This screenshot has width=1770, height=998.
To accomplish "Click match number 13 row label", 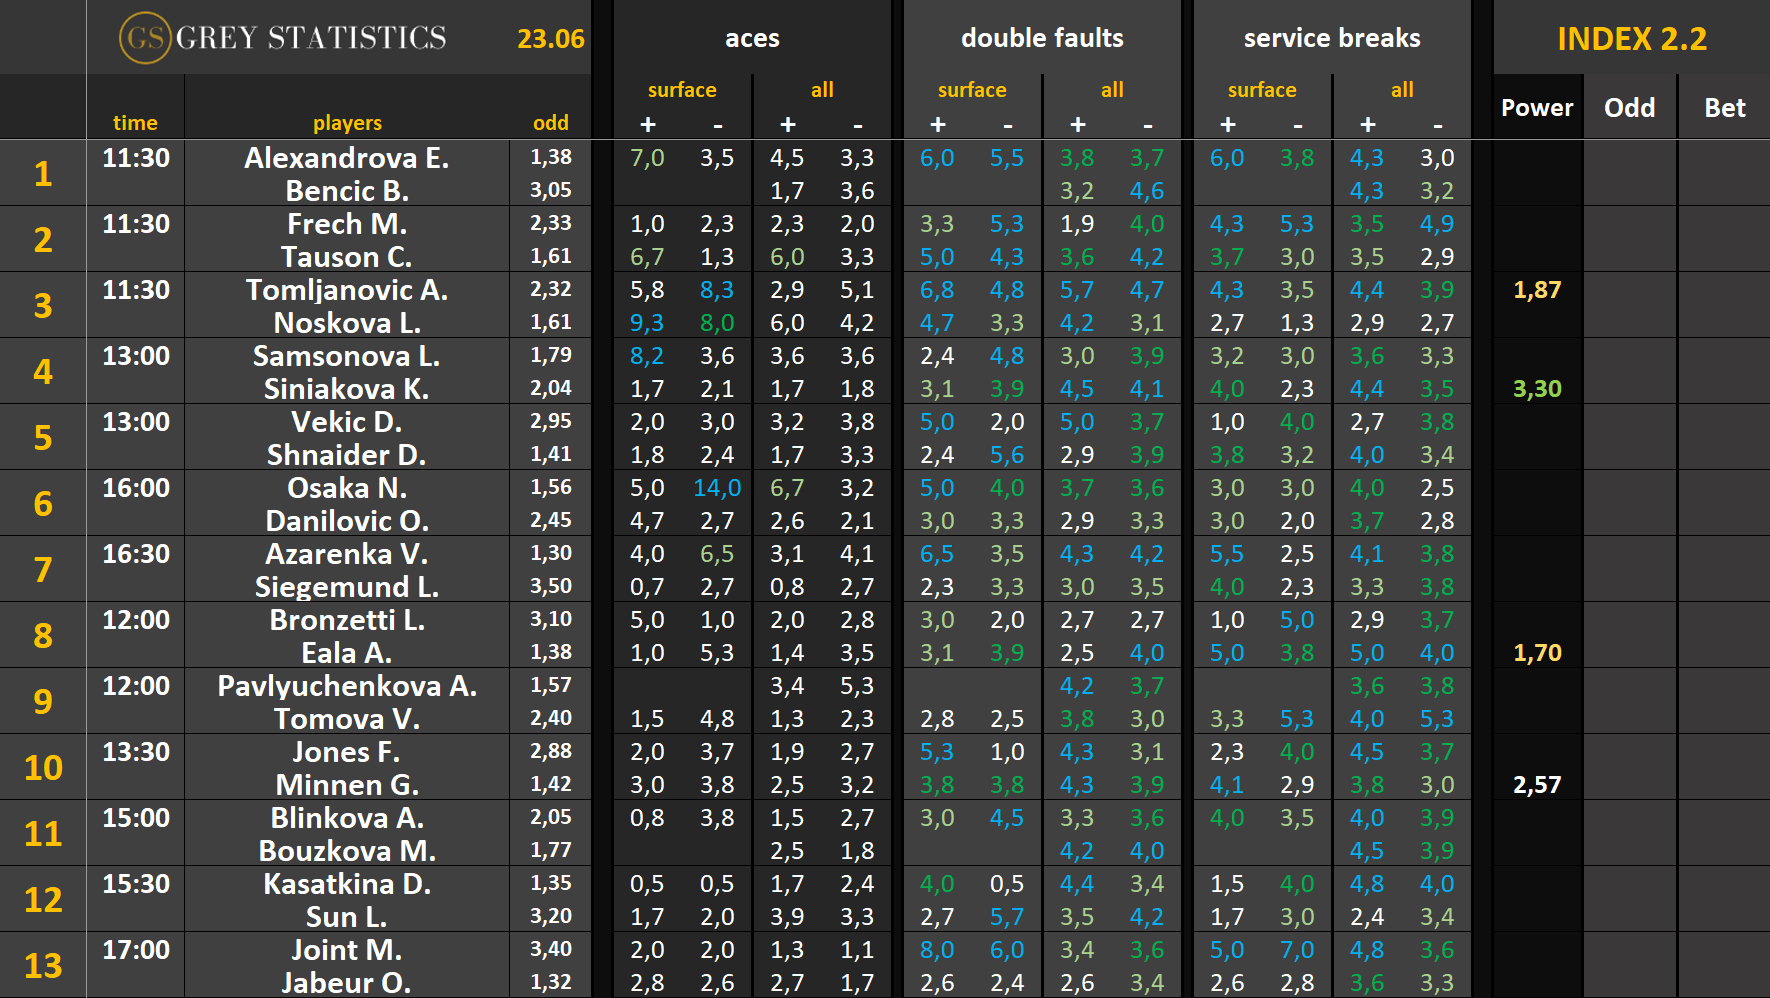I will tap(43, 966).
